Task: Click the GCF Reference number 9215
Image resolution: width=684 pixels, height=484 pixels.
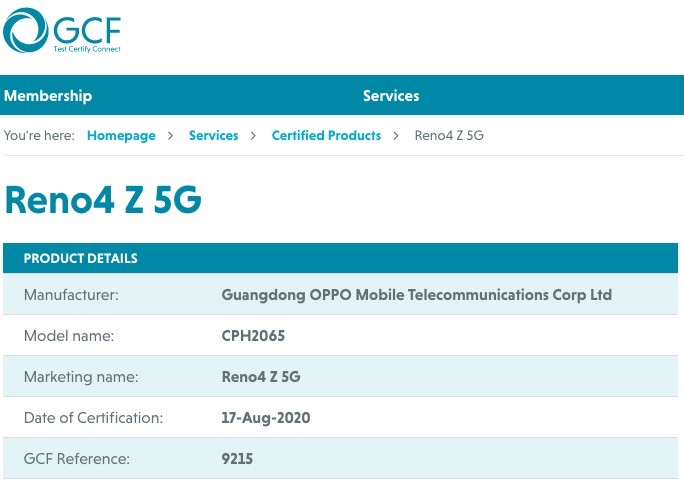Action: 237,459
